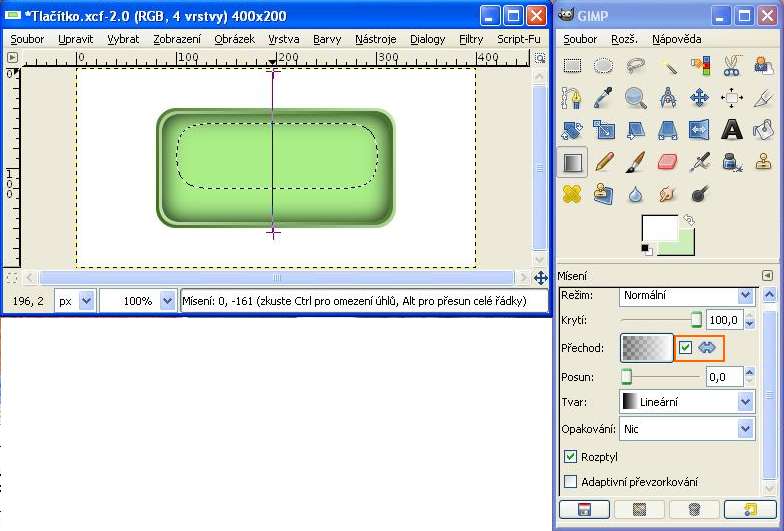The height and width of the screenshot is (531, 784).
Task: Select the Zoom magnifier tool
Action: tap(636, 98)
